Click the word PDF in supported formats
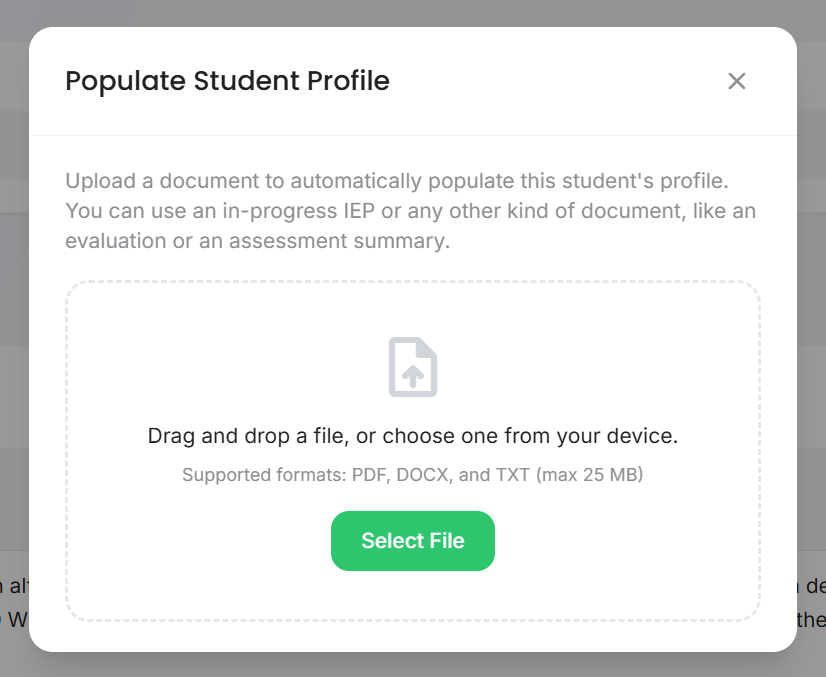Viewport: 826px width, 677px height. click(x=368, y=475)
